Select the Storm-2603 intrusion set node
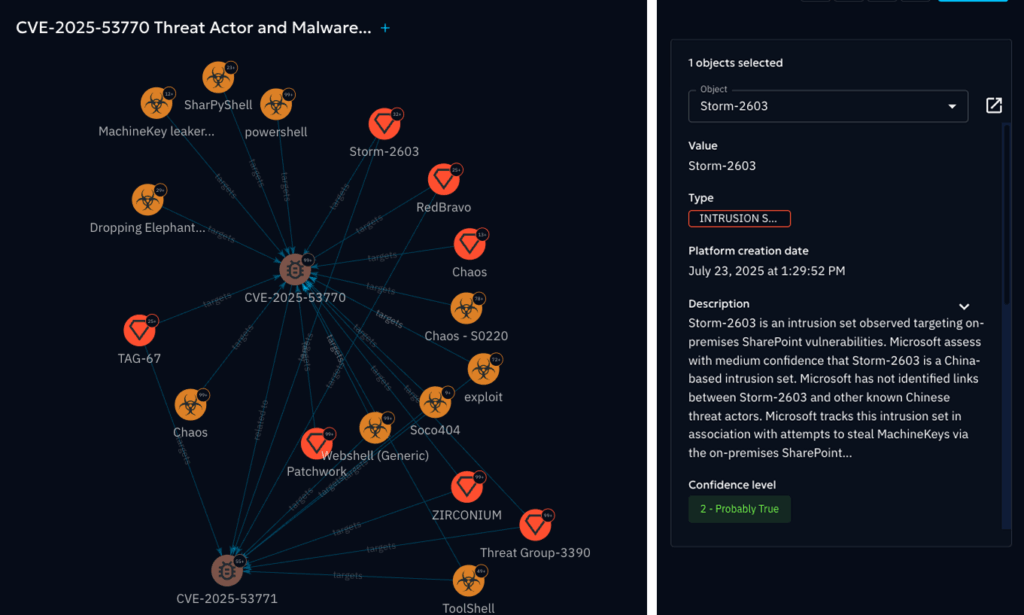 pyautogui.click(x=383, y=125)
